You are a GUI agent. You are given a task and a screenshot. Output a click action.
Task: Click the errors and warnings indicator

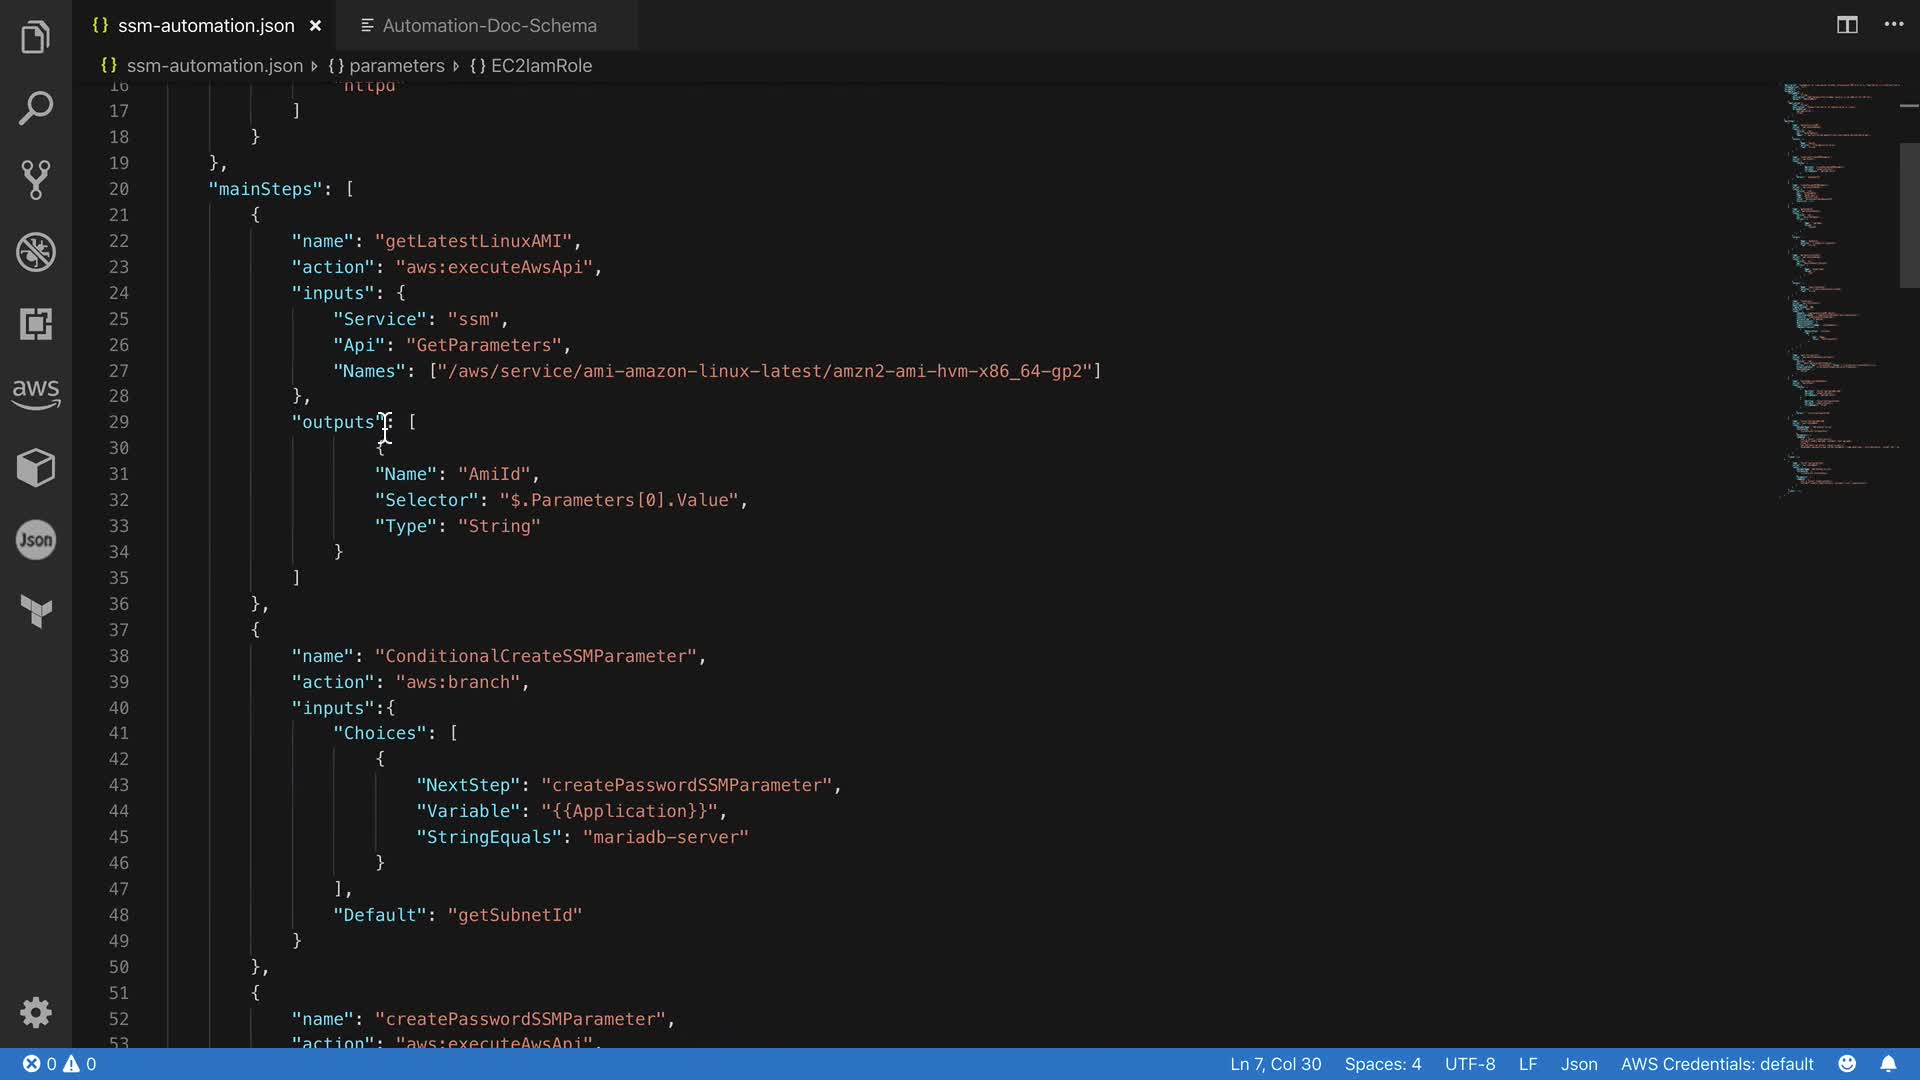tap(60, 1064)
